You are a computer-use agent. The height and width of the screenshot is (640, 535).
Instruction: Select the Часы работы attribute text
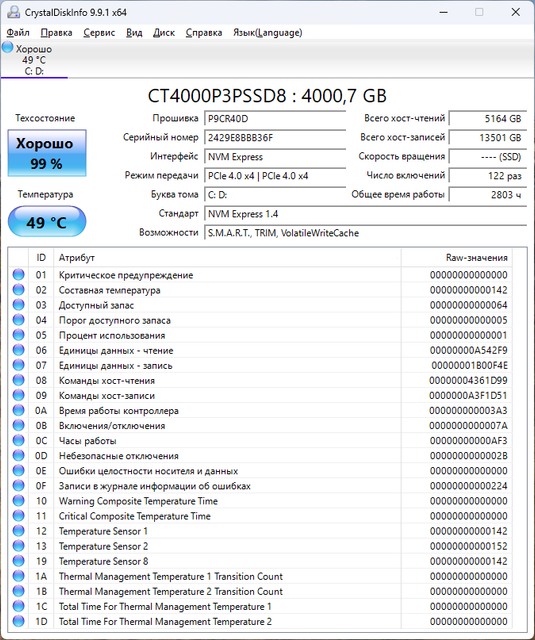click(x=87, y=441)
